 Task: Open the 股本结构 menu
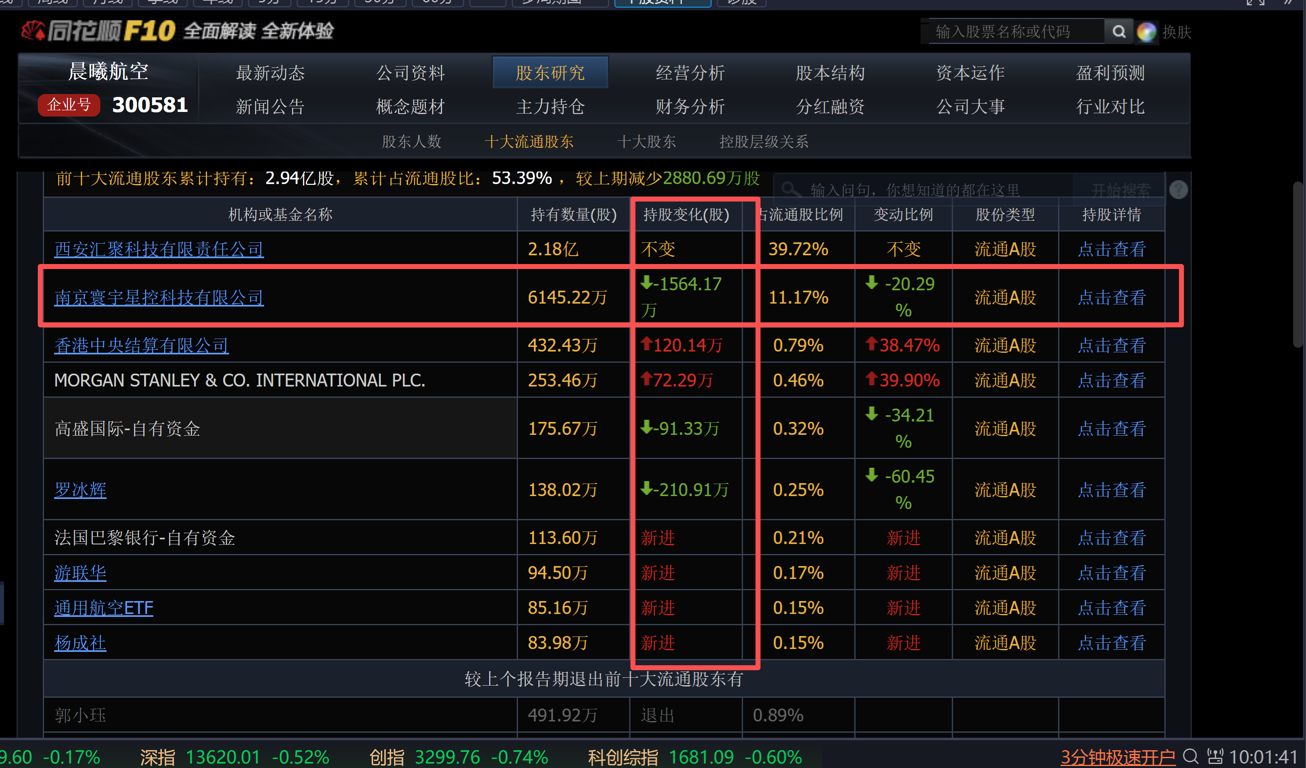tap(830, 73)
